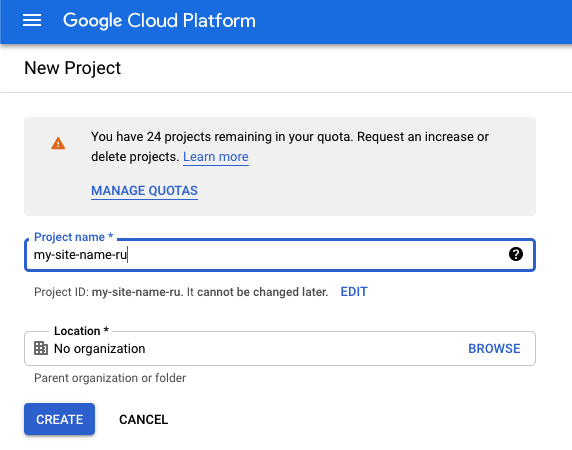The width and height of the screenshot is (572, 450).
Task: Click the CREATE button
Action: [x=59, y=419]
